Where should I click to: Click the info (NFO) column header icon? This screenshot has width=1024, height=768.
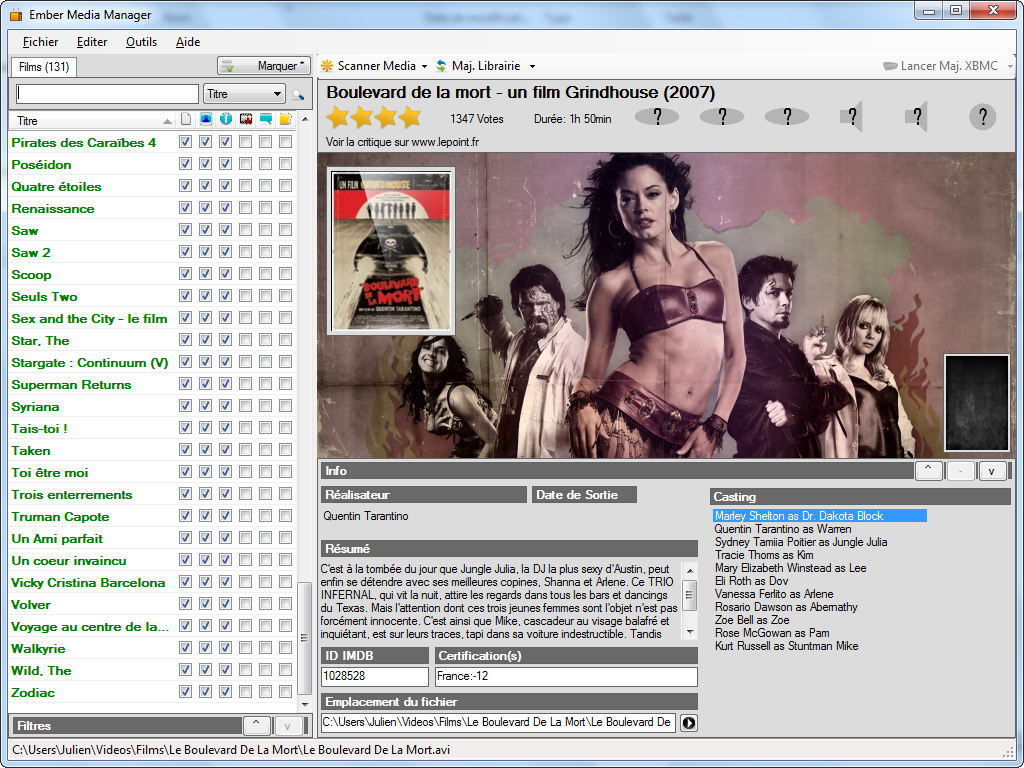(x=226, y=120)
